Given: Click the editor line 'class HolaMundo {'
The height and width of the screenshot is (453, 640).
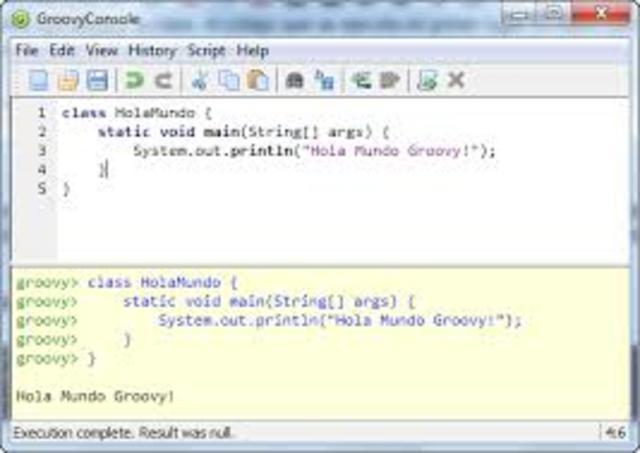Looking at the screenshot, I should coord(137,113).
